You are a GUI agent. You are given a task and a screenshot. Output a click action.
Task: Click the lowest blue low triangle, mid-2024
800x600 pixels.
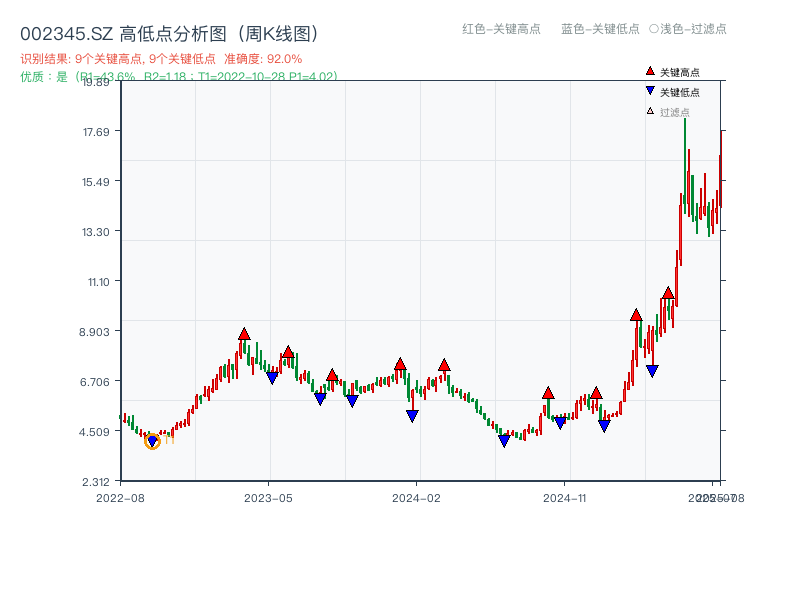tap(504, 441)
